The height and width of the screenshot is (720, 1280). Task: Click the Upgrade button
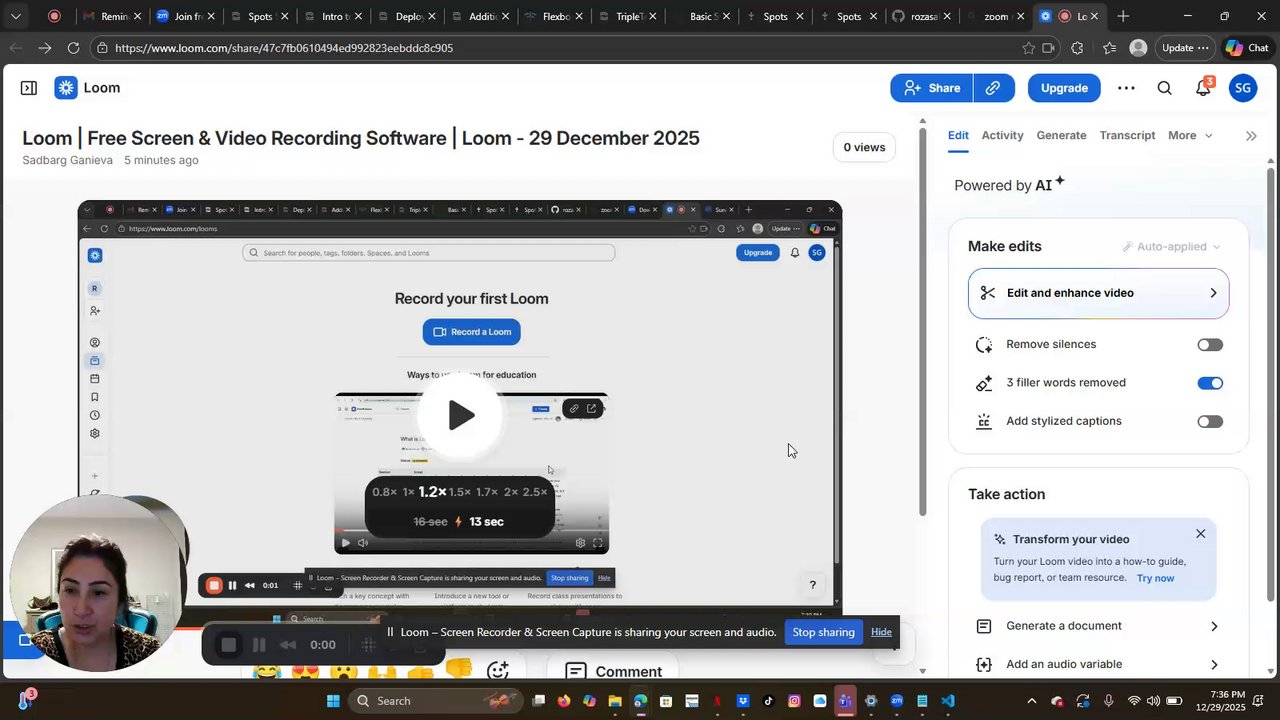point(1064,88)
